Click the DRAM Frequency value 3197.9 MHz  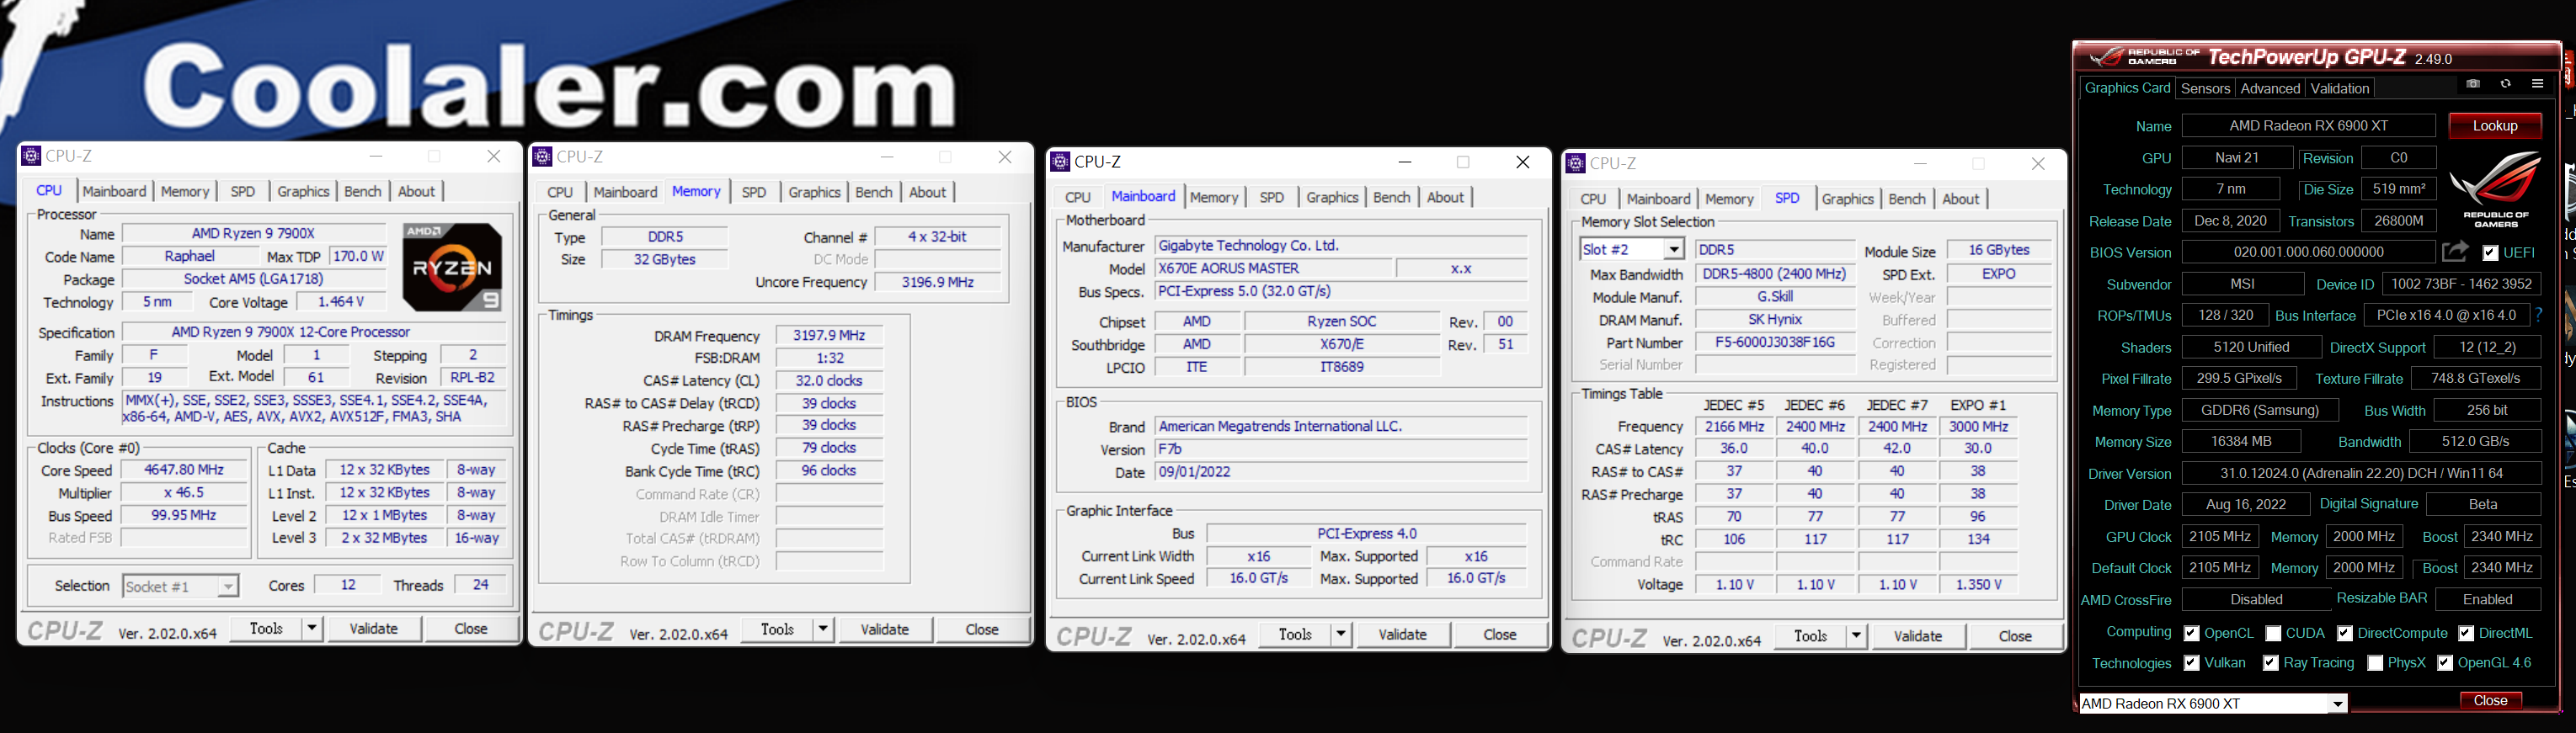click(x=829, y=336)
